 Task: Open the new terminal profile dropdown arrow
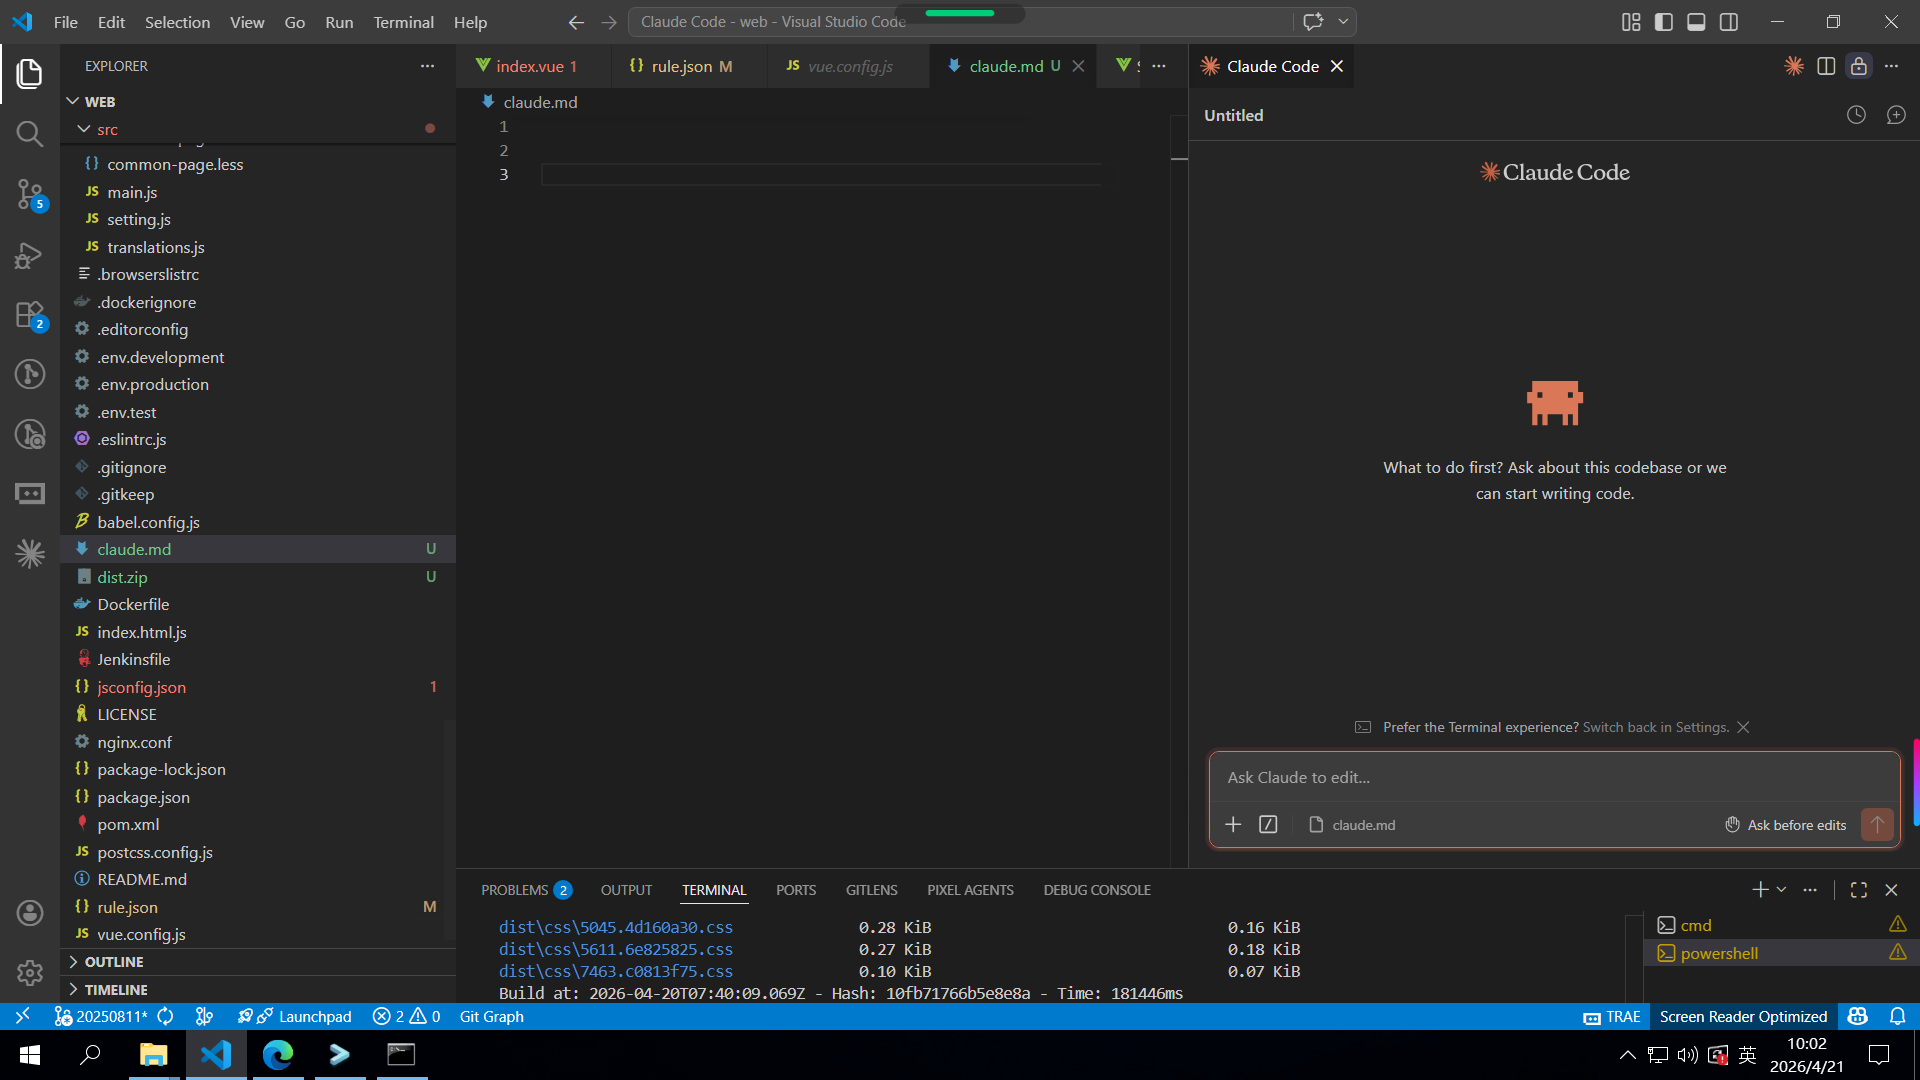(x=1781, y=889)
